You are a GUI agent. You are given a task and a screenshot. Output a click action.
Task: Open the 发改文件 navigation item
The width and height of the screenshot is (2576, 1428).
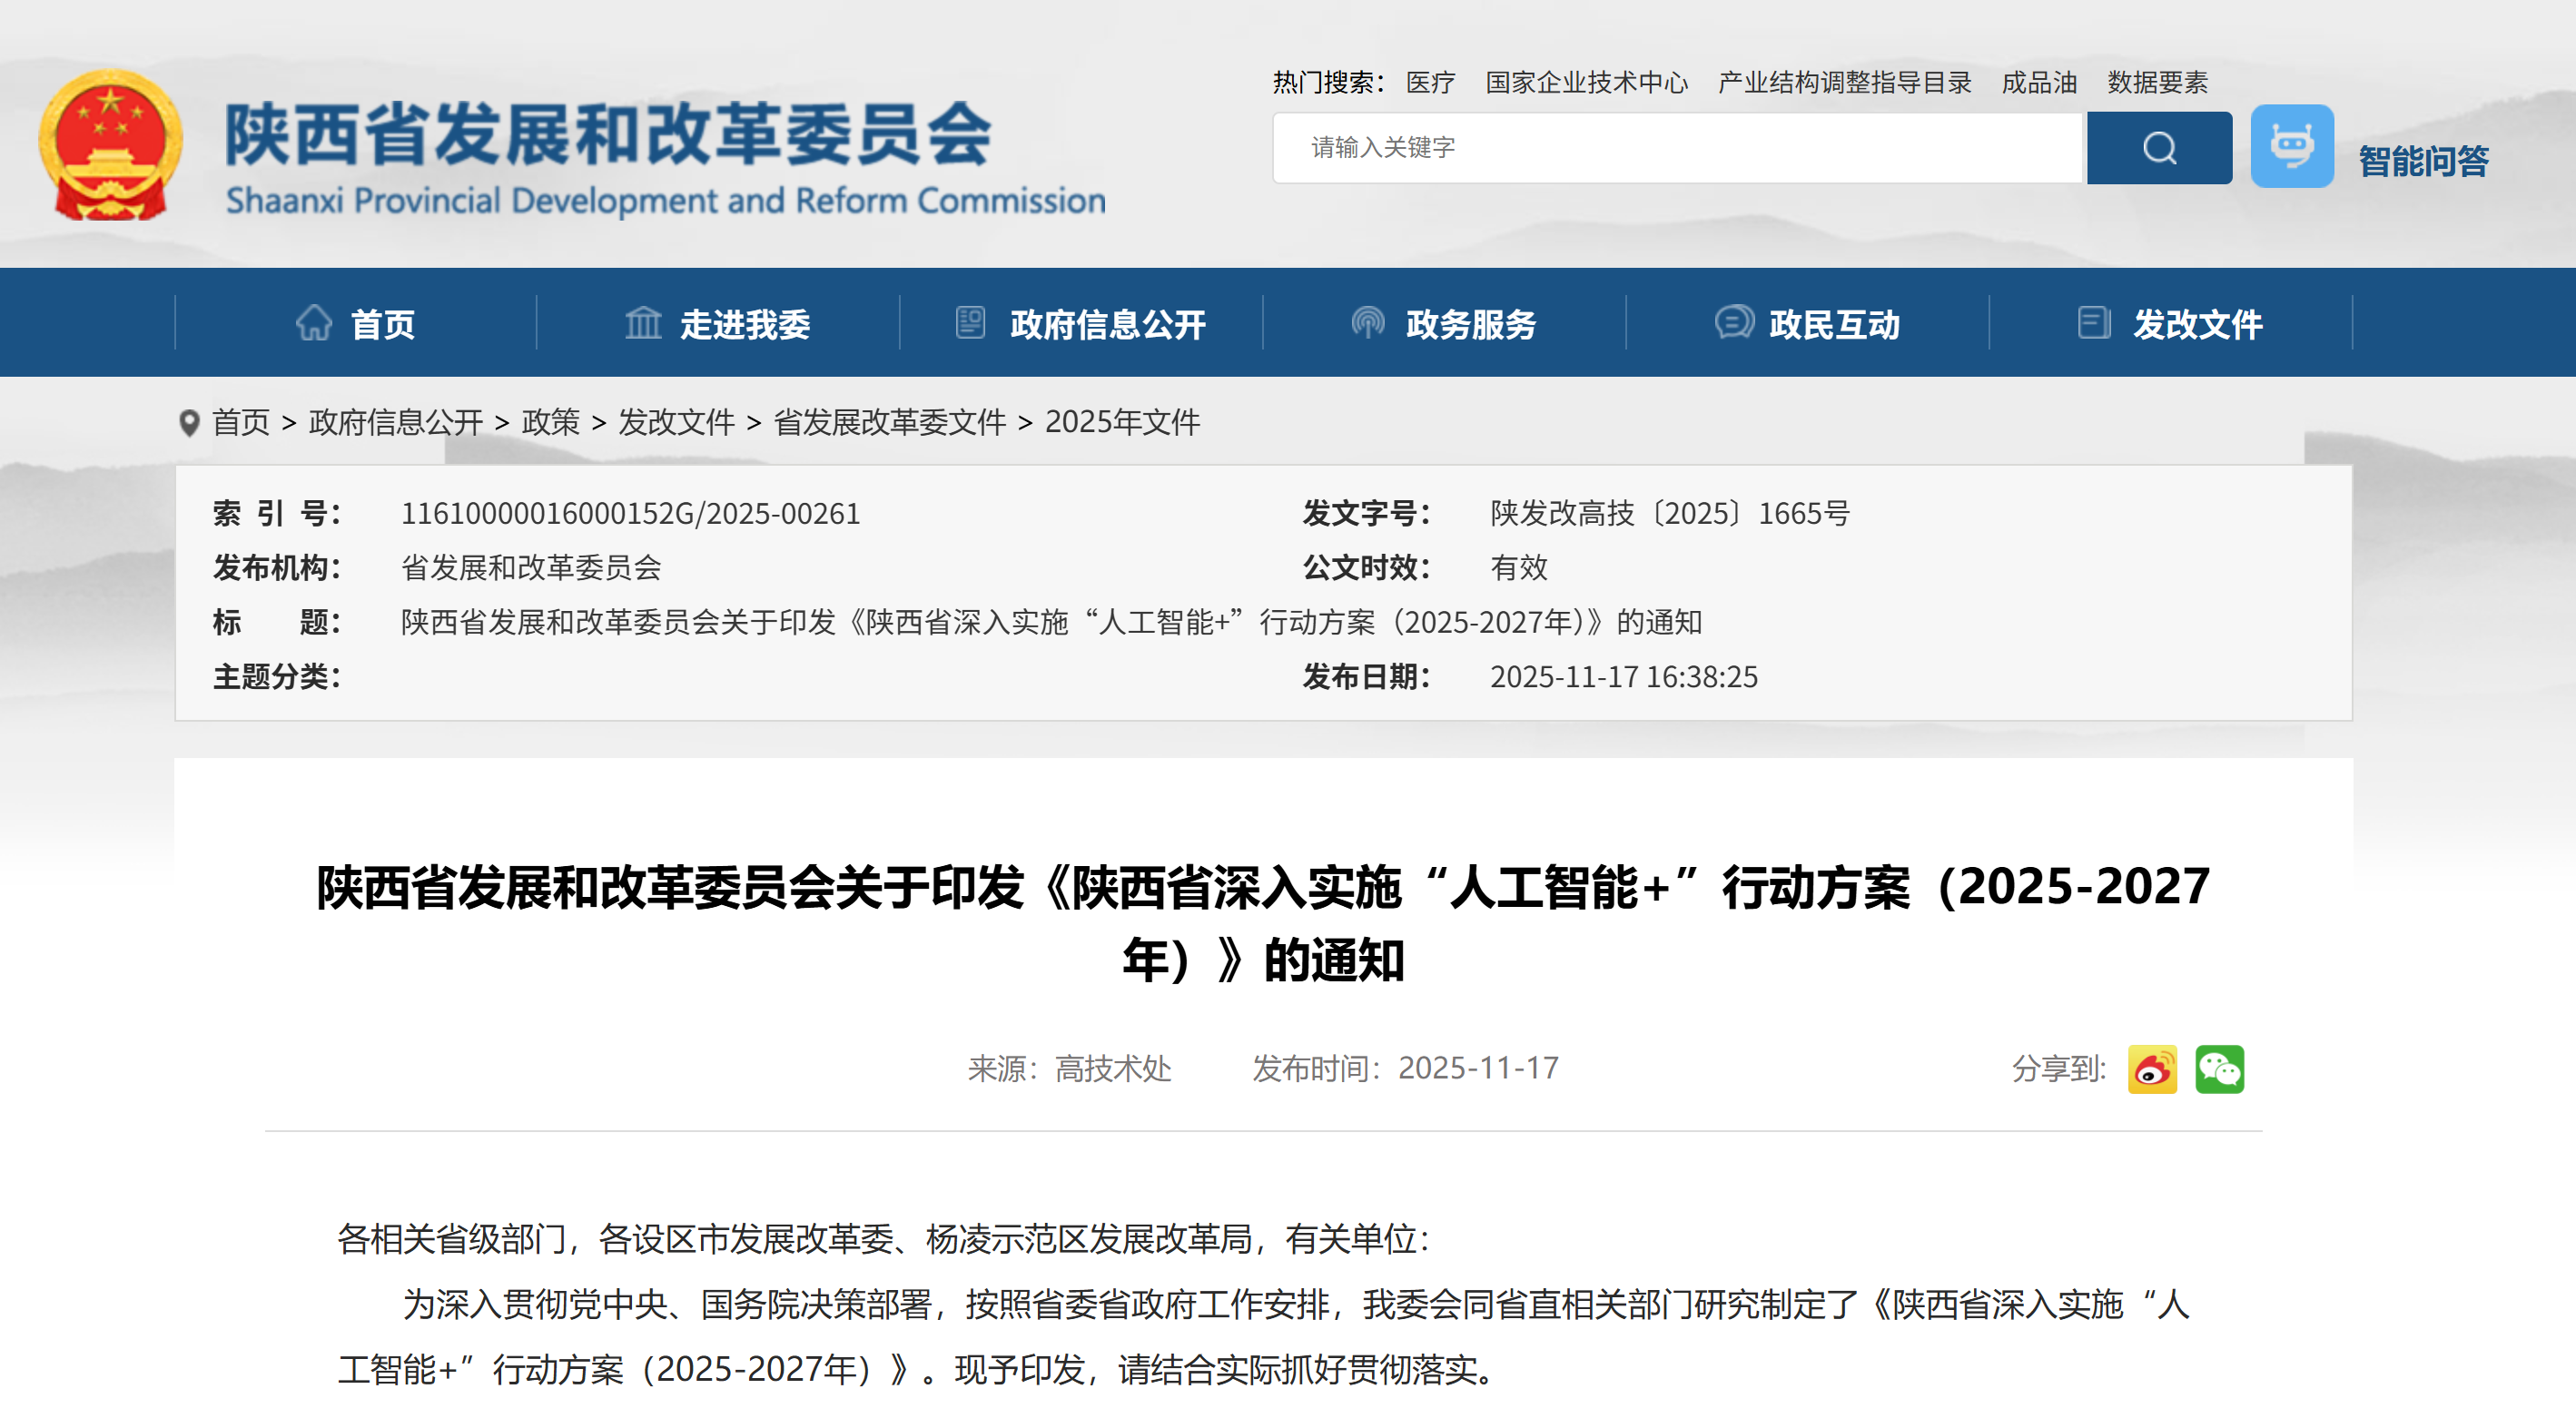point(2197,324)
